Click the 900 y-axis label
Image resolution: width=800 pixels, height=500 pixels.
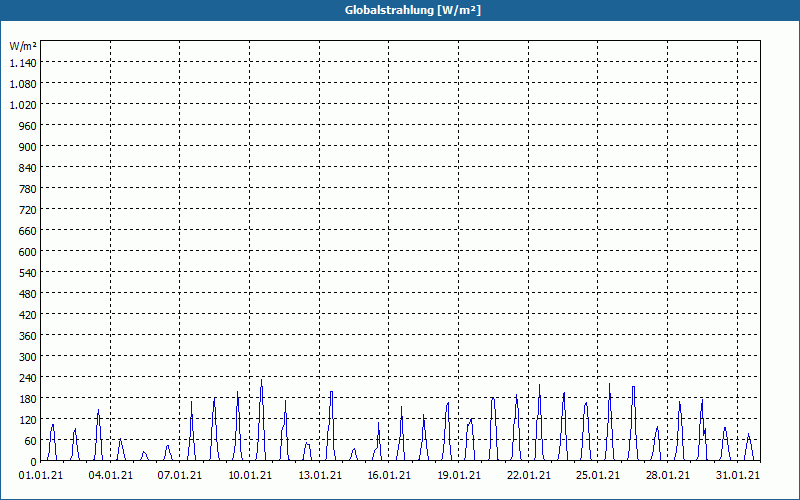[28, 146]
